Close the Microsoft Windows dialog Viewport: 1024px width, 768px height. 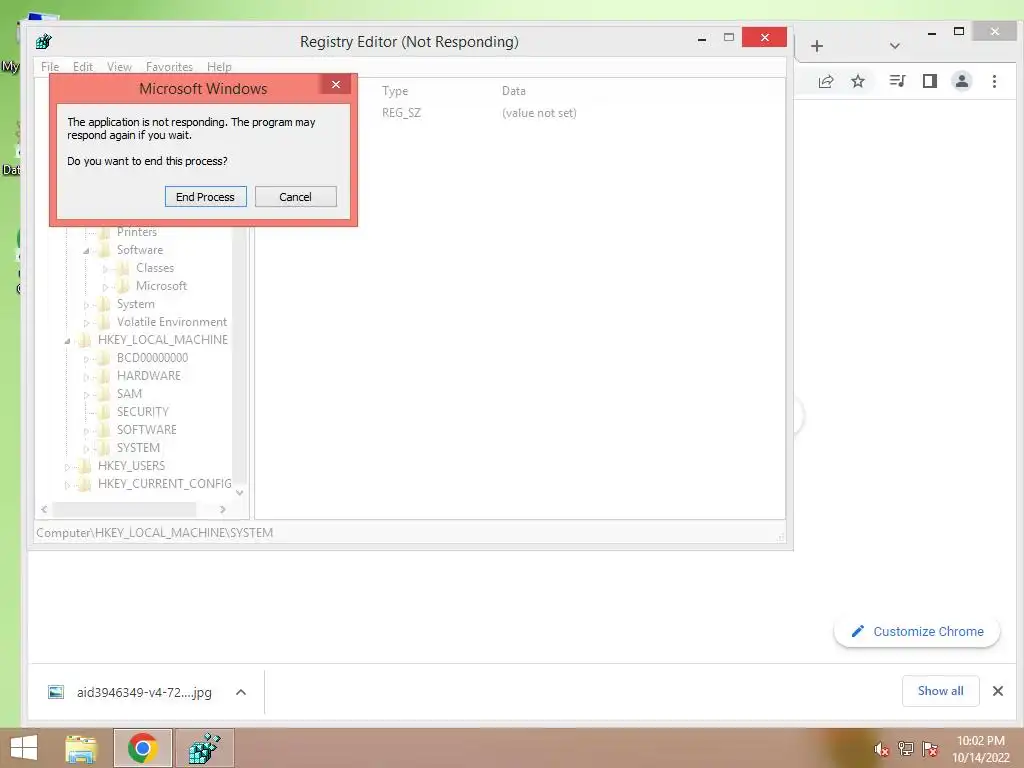(336, 84)
